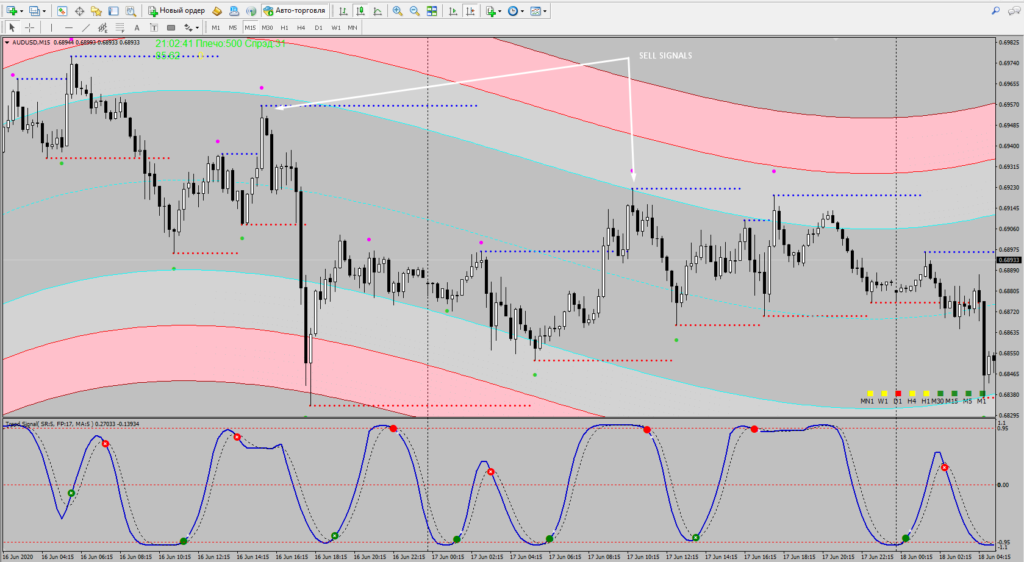Open the Tile Windows chart layout icon
Viewport: 1024px width, 562px height.
[430, 11]
